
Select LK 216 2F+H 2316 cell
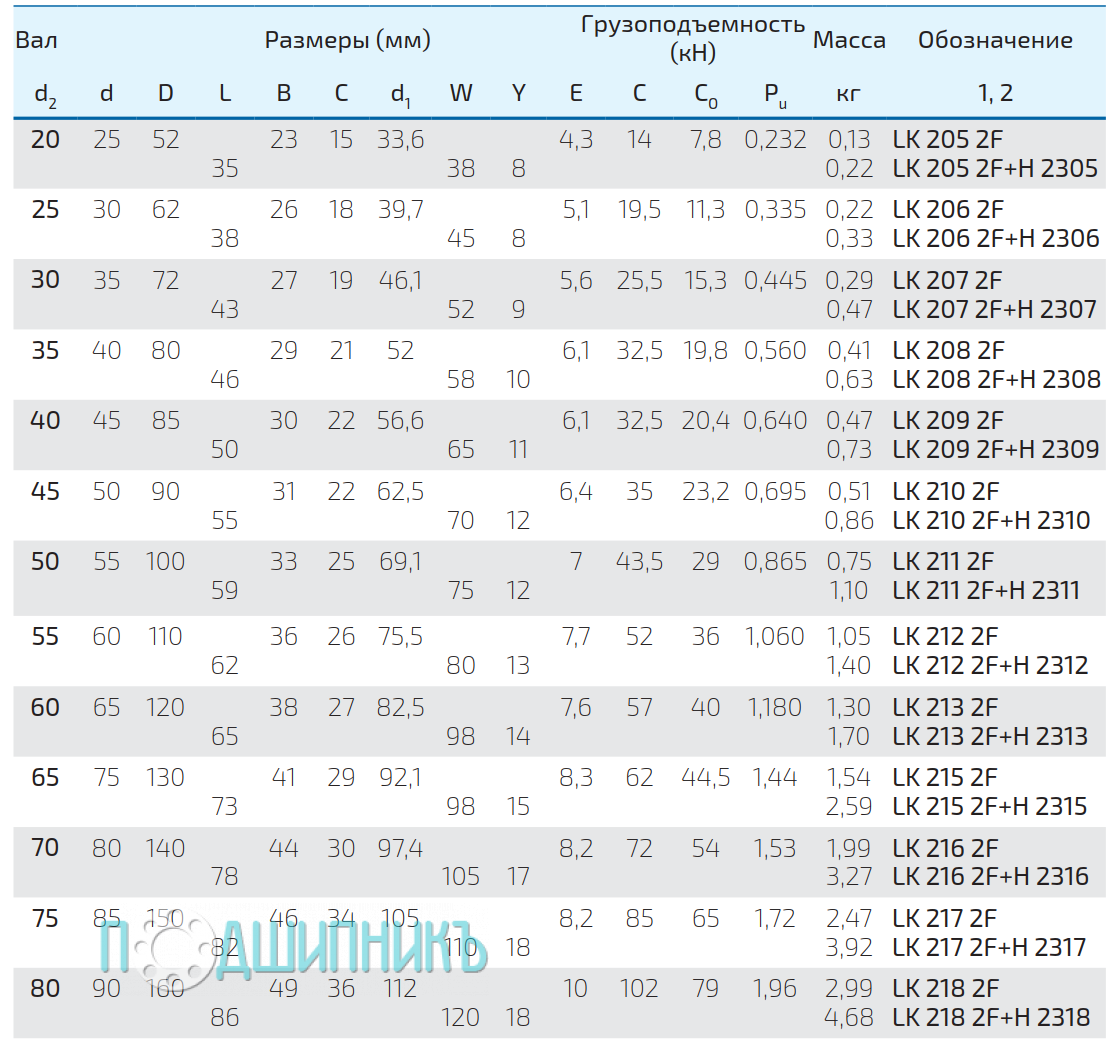click(x=990, y=877)
